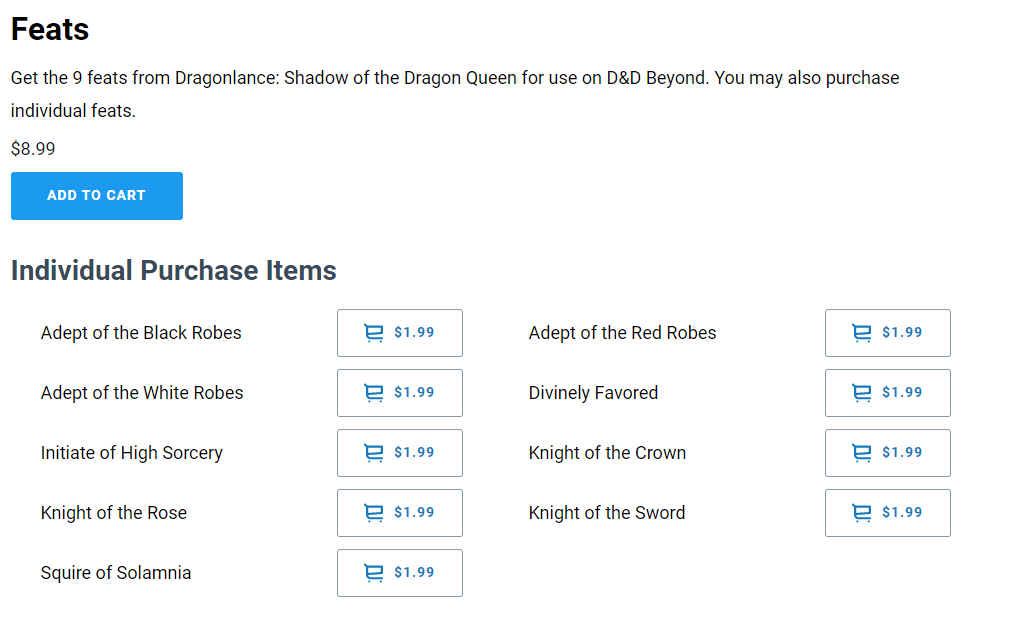
Task: Click cart icon for Divinely Favored
Action: click(862, 393)
